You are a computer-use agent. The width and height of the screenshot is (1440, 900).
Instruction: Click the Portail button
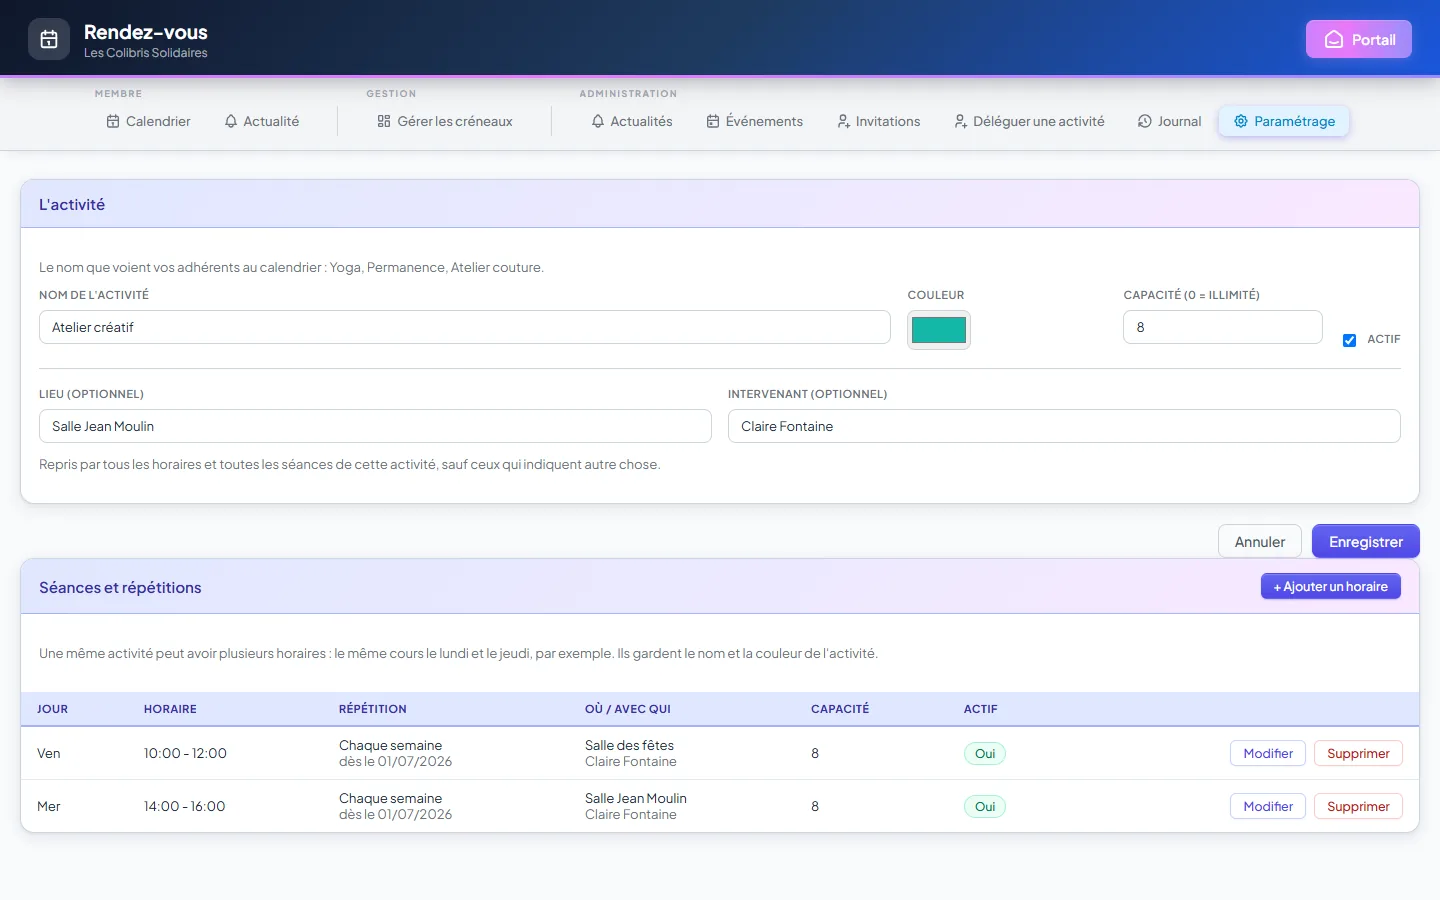click(1359, 40)
